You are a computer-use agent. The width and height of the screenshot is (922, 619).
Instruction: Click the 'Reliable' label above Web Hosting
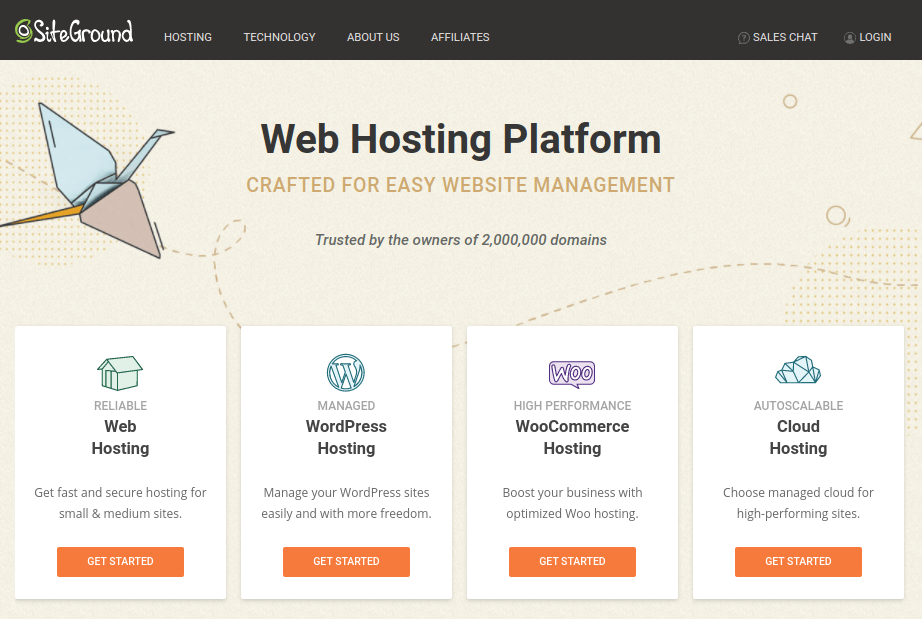(x=121, y=406)
